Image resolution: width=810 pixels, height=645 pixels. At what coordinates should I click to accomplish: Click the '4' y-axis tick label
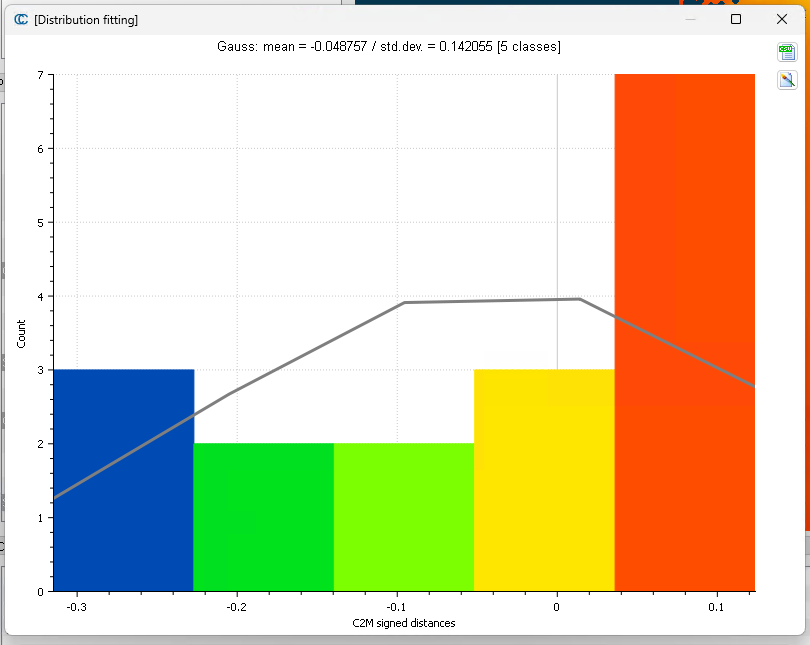(40, 297)
